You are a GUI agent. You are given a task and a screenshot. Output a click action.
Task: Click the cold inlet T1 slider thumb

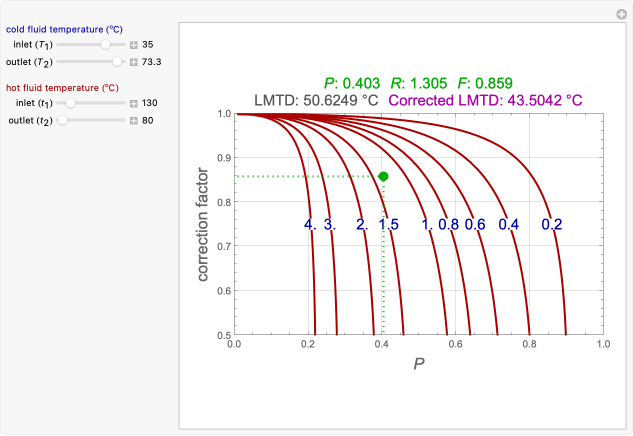[104, 45]
